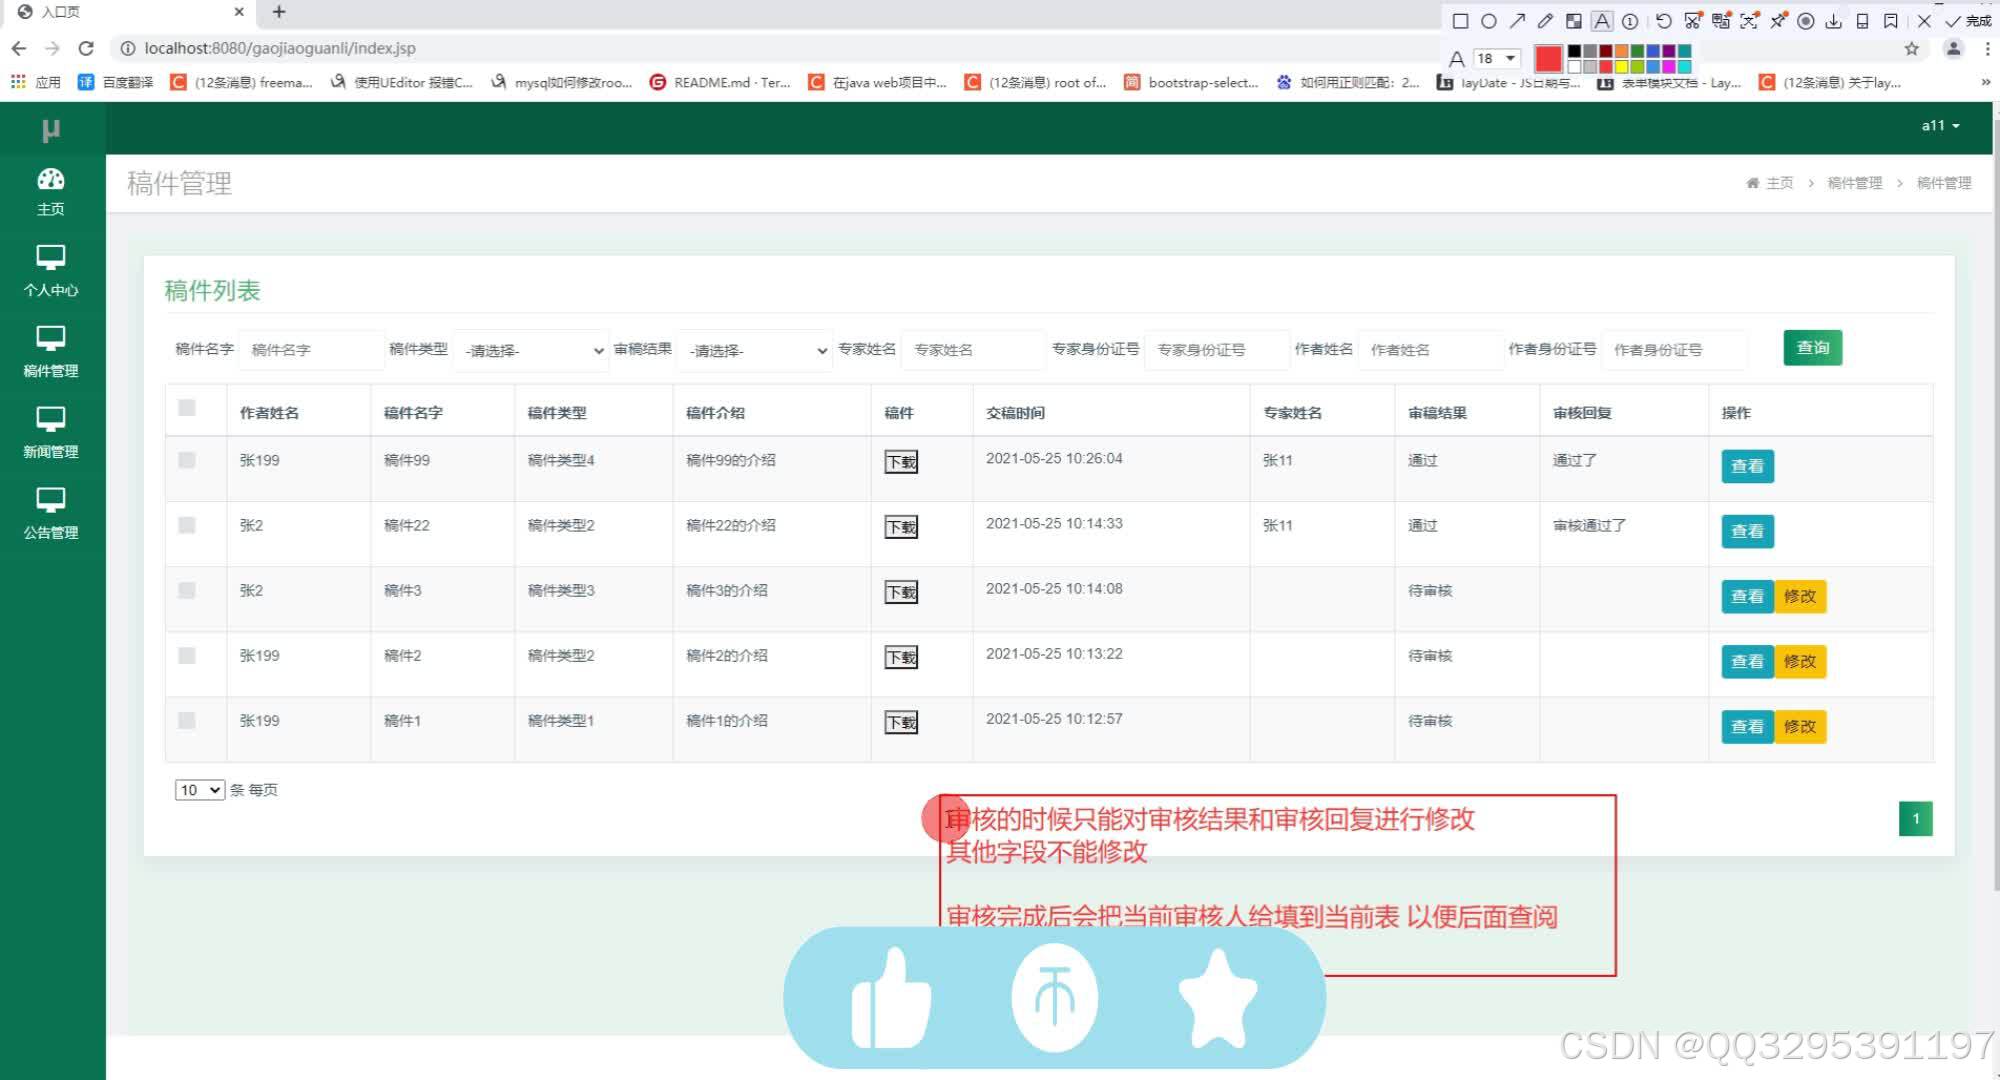Start screen recording with circle icon
The height and width of the screenshot is (1080, 2000).
tap(1806, 21)
